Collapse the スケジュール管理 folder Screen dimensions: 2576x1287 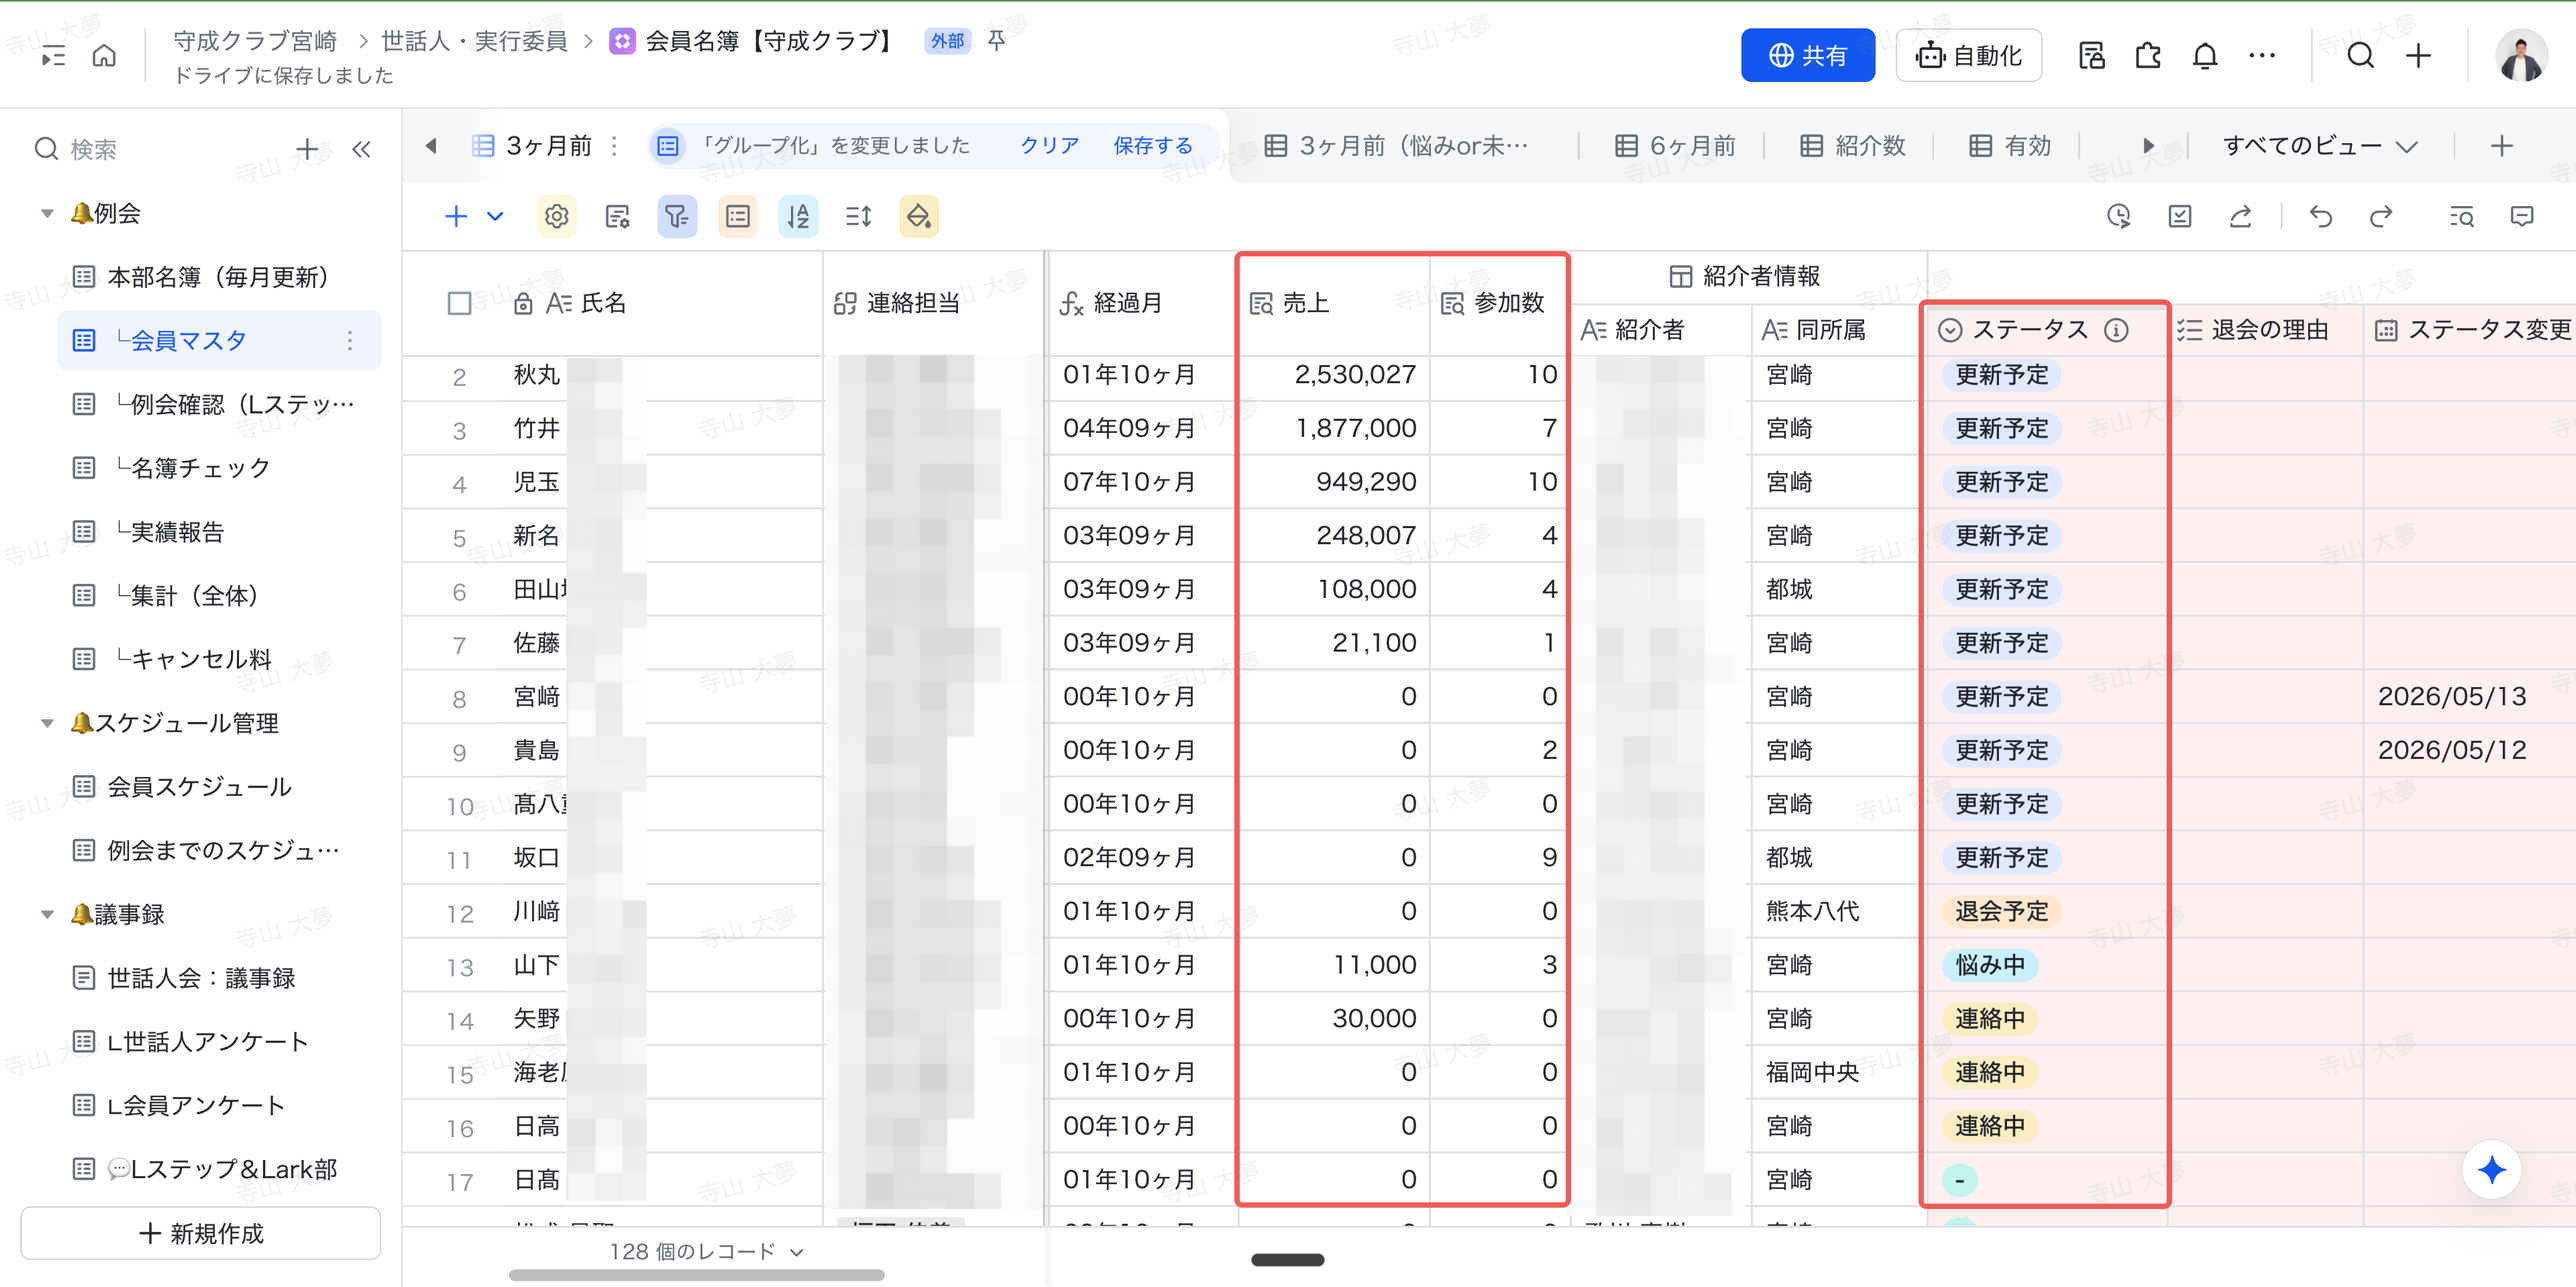click(x=47, y=723)
